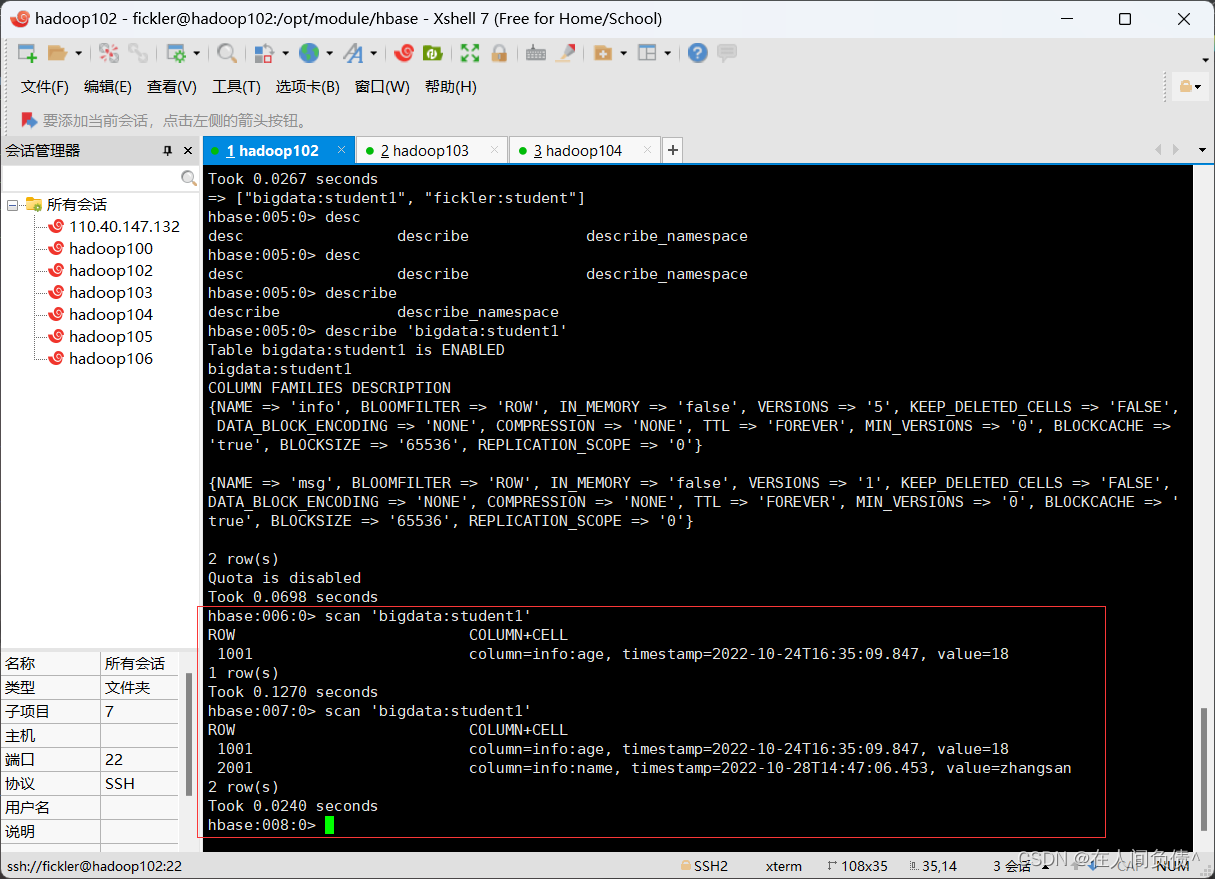
Task: Open help via blue question icon
Action: pos(698,53)
